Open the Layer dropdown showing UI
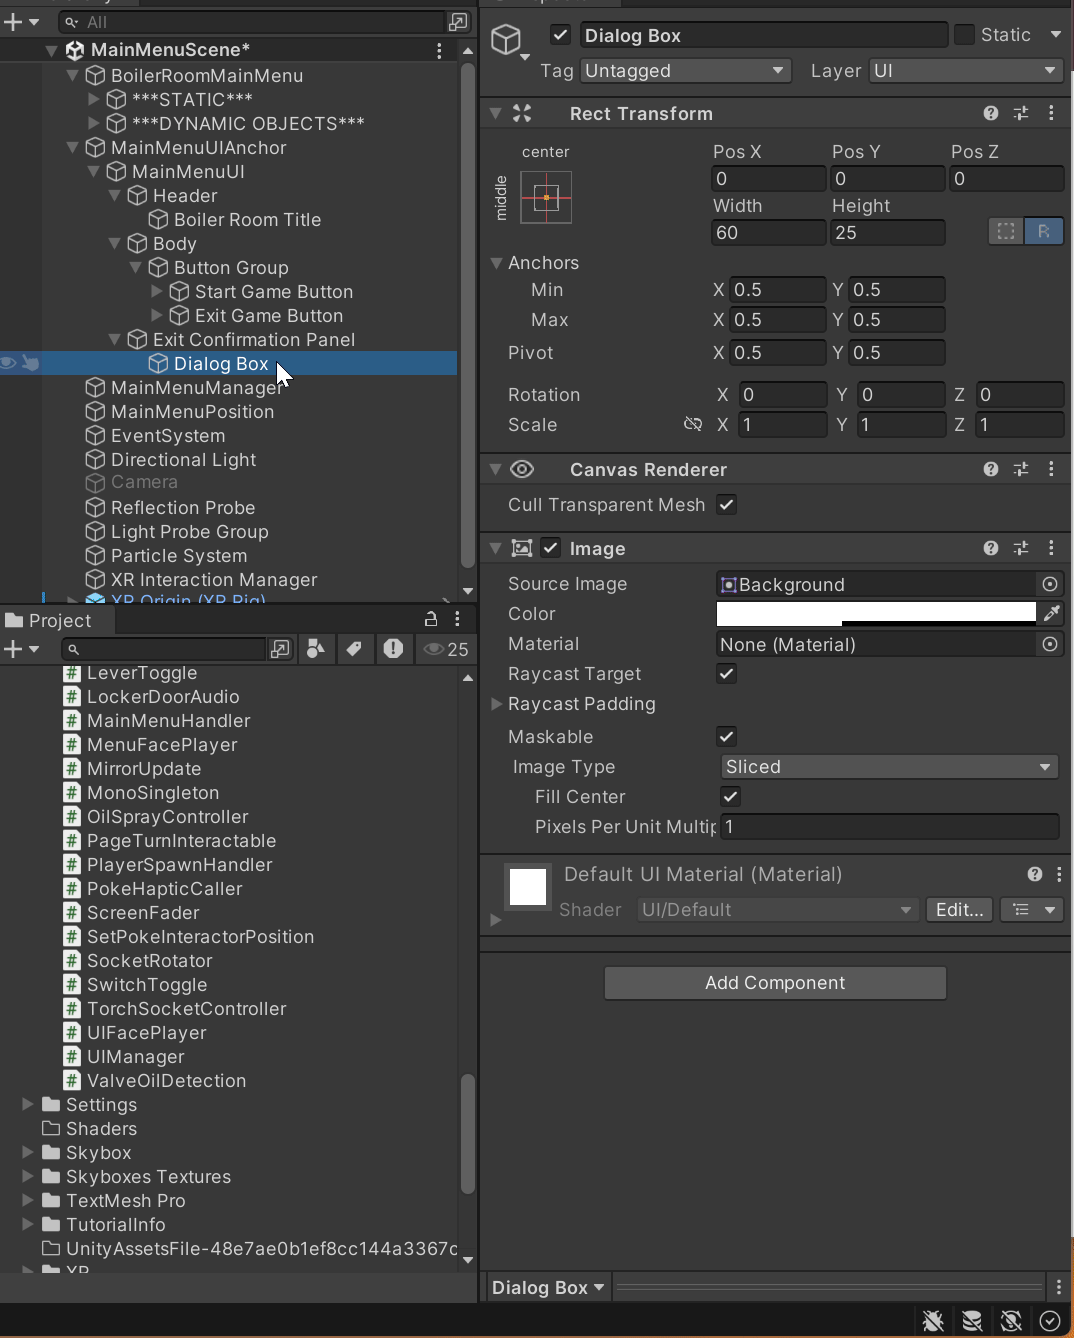The width and height of the screenshot is (1074, 1338). (965, 71)
